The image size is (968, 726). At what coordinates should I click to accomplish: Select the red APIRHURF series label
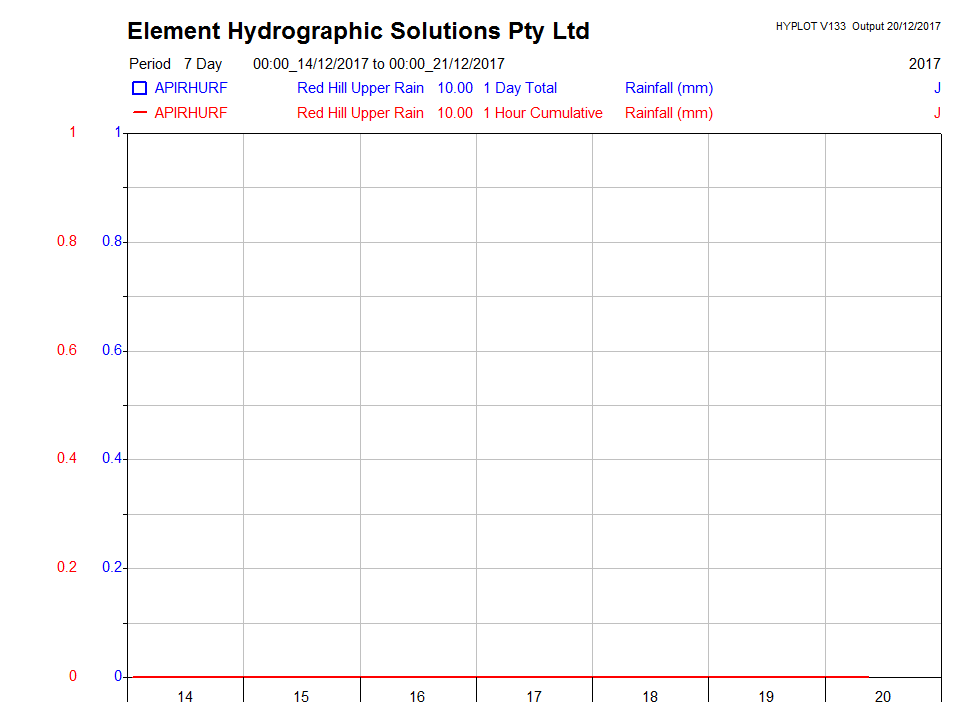point(191,113)
